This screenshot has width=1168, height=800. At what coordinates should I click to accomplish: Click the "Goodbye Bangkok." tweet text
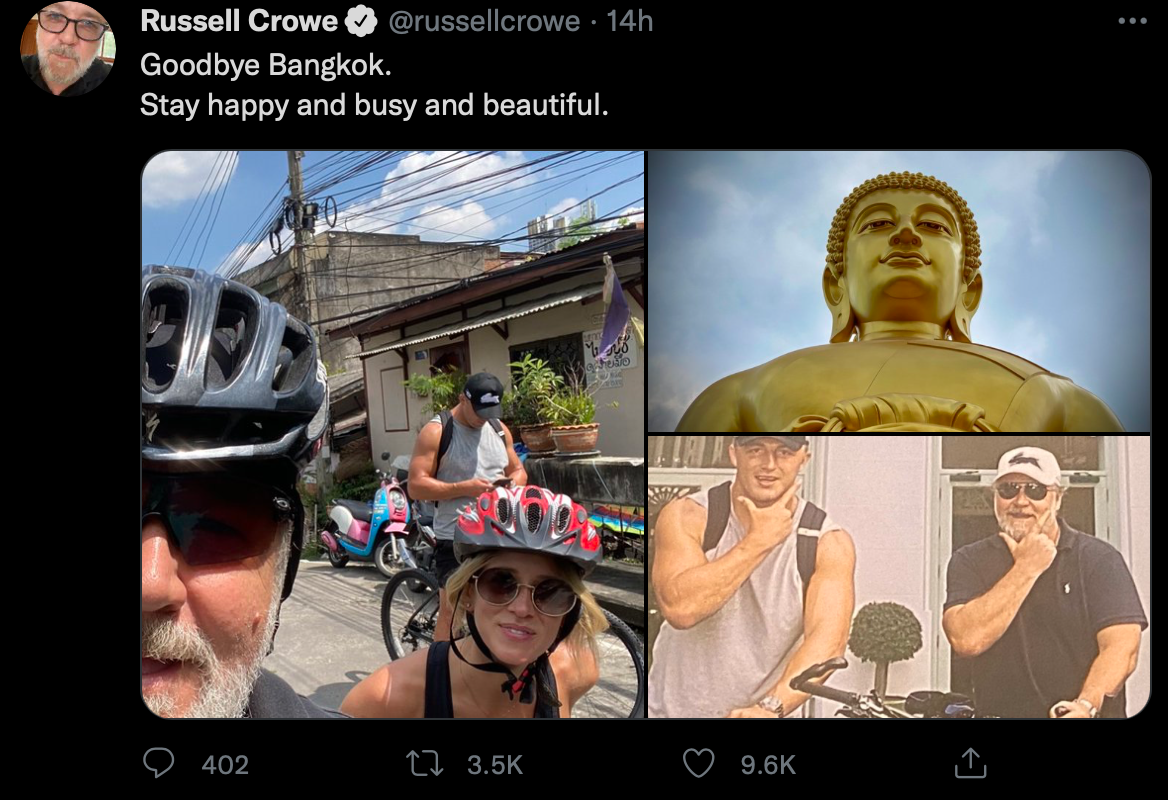click(266, 65)
